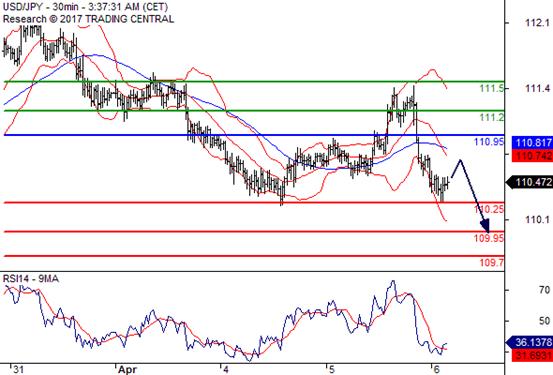Screen dimensions: 553x375
Task: Click the USD/JPY 30min chart title
Action: (x=85, y=7)
